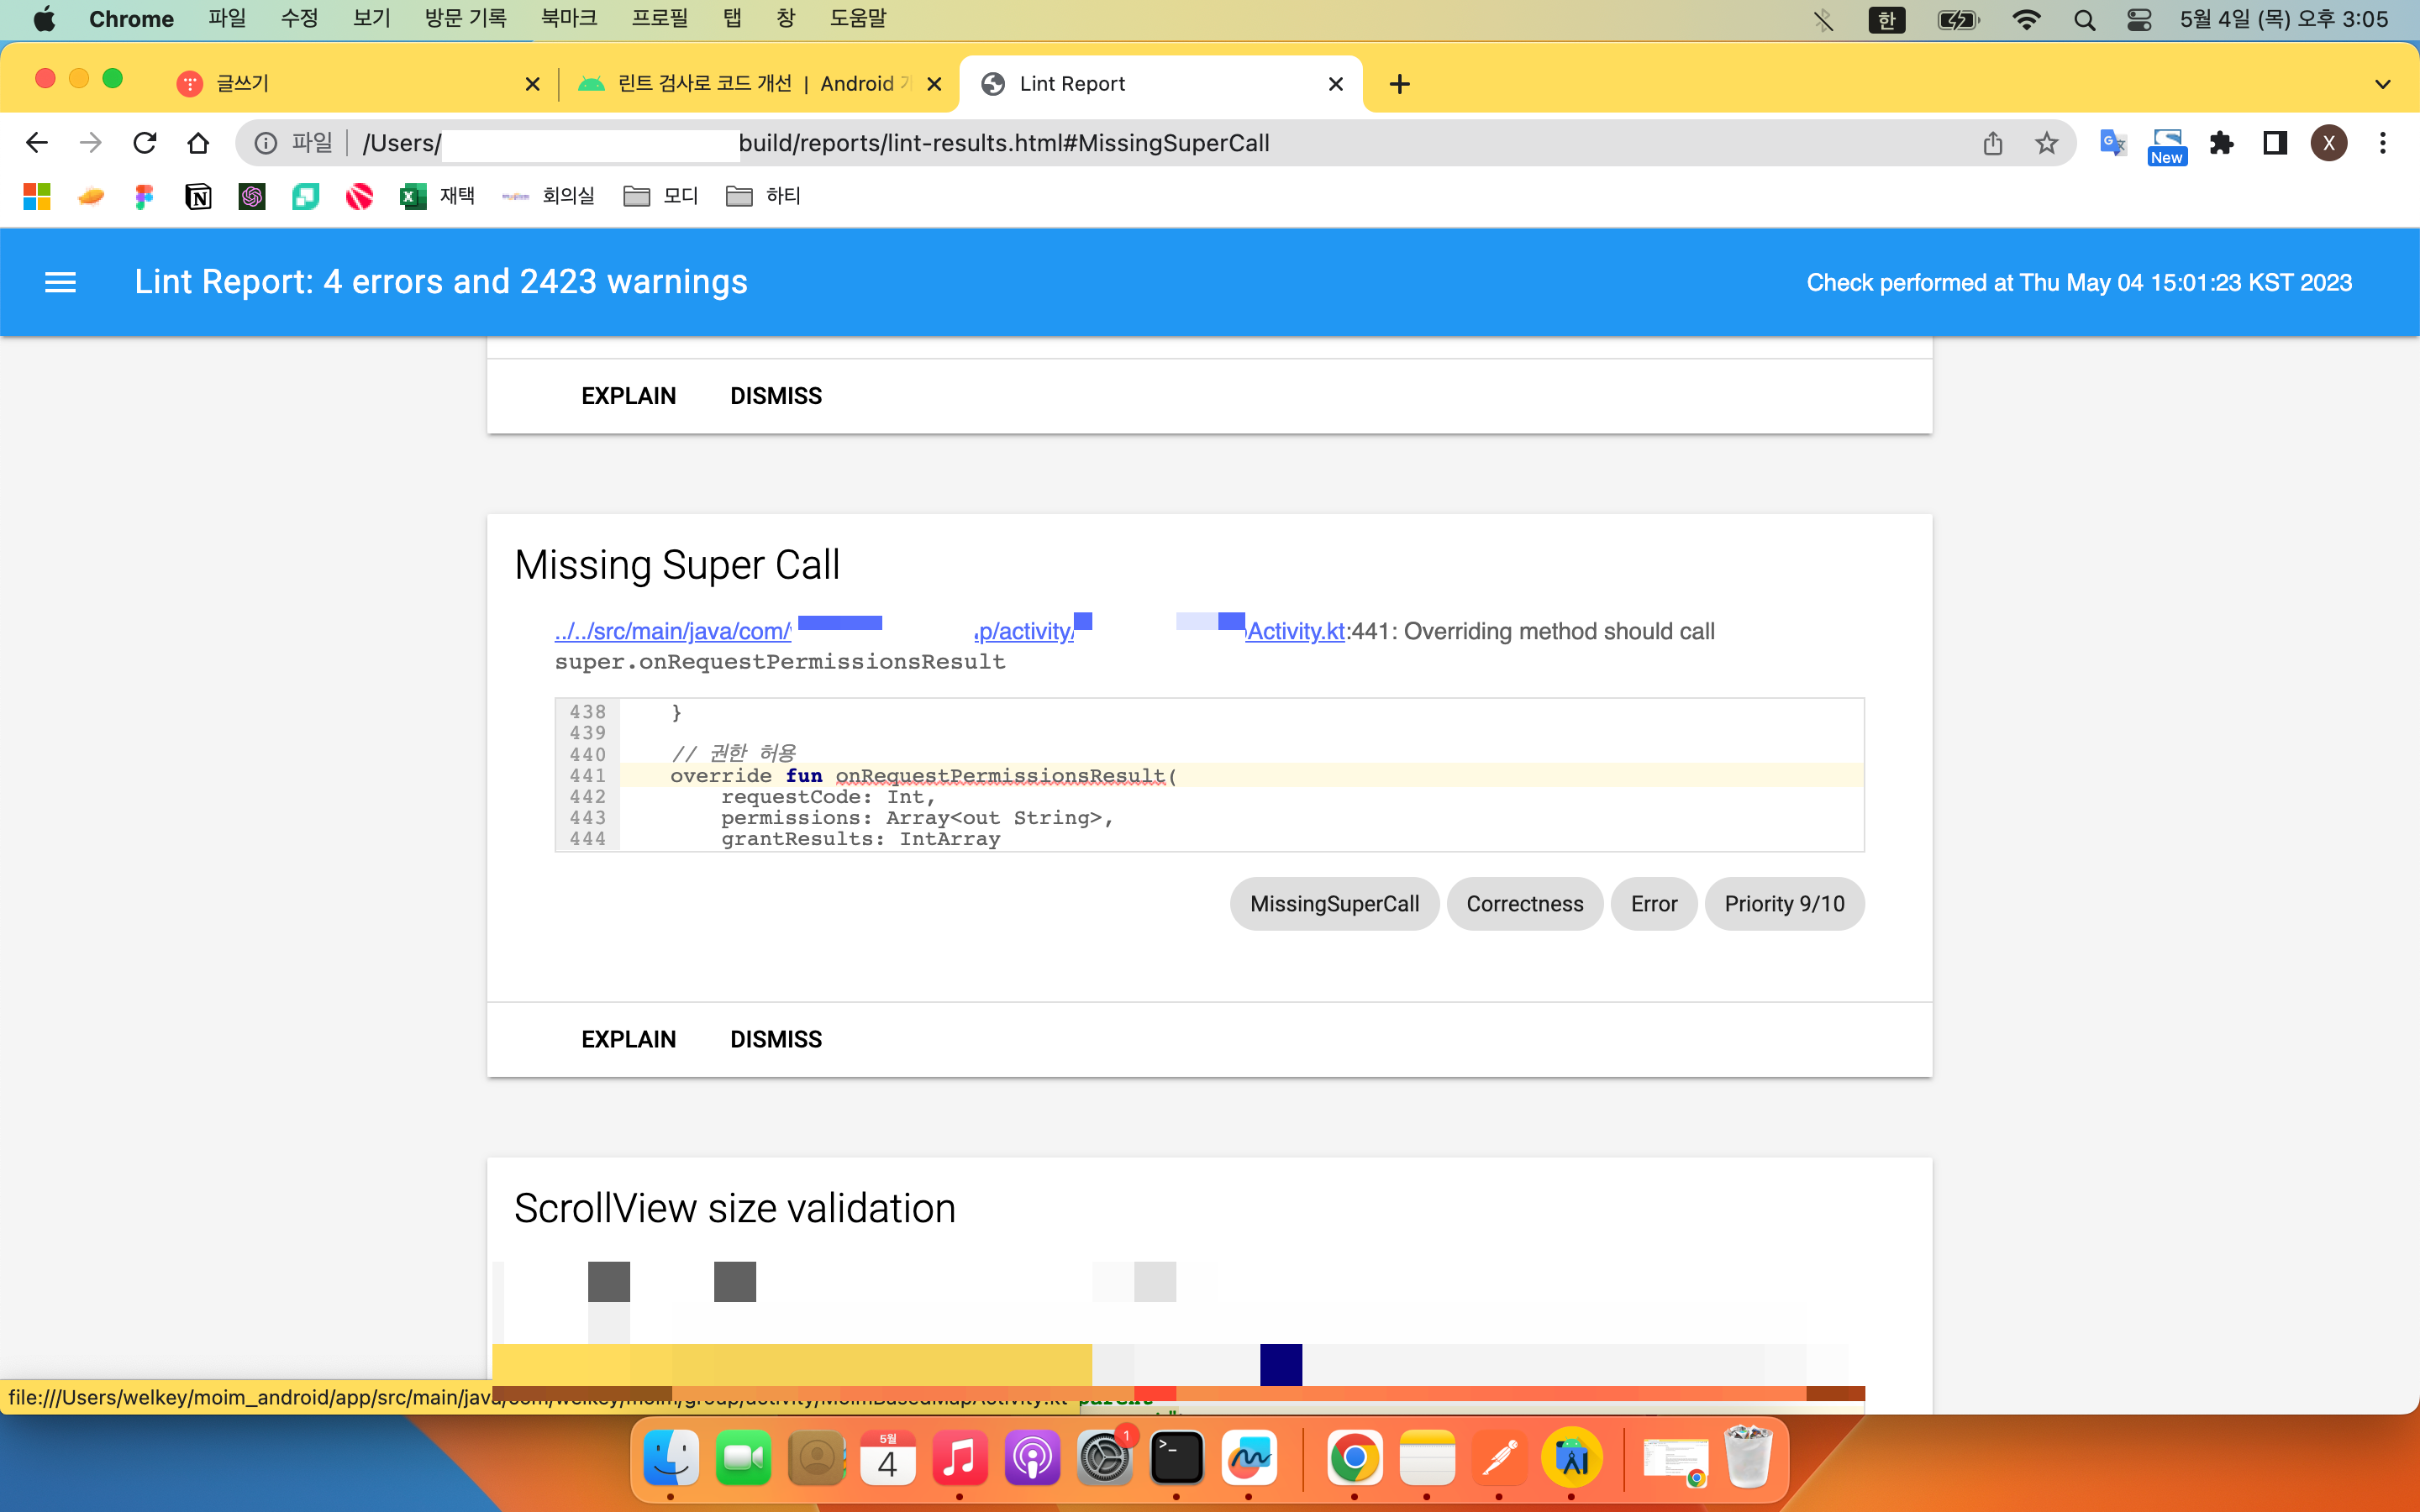Click the share page icon
Image resolution: width=2420 pixels, height=1512 pixels.
point(1992,143)
